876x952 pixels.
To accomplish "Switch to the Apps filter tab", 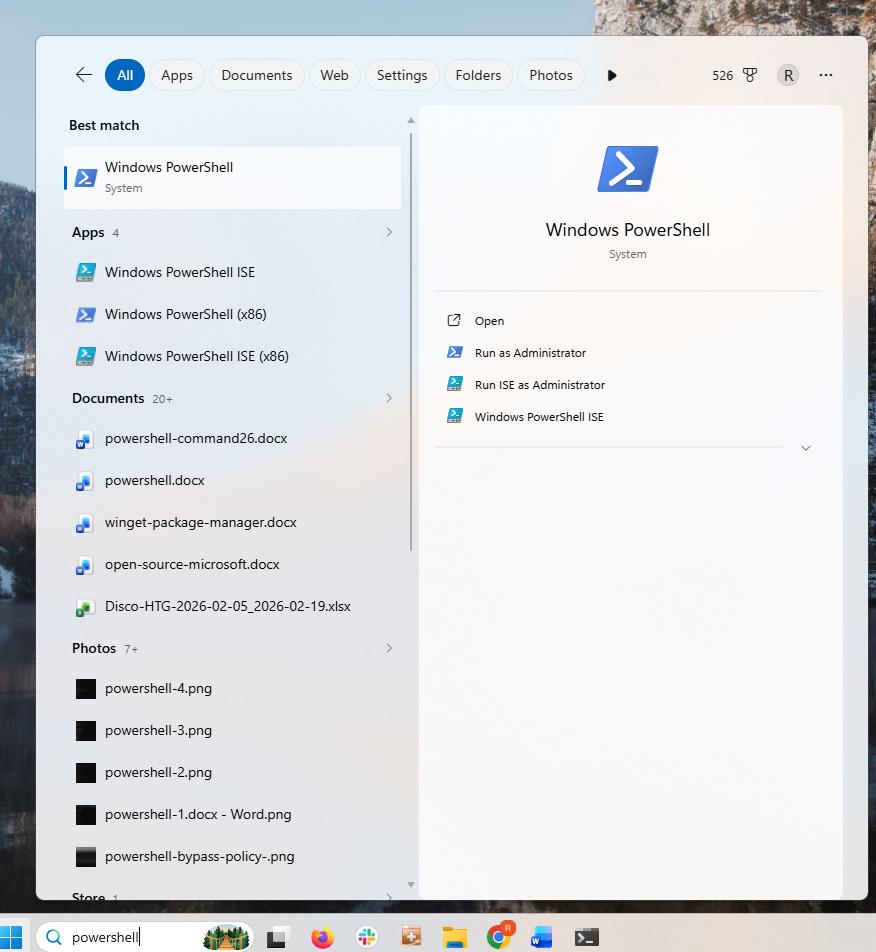I will [177, 75].
